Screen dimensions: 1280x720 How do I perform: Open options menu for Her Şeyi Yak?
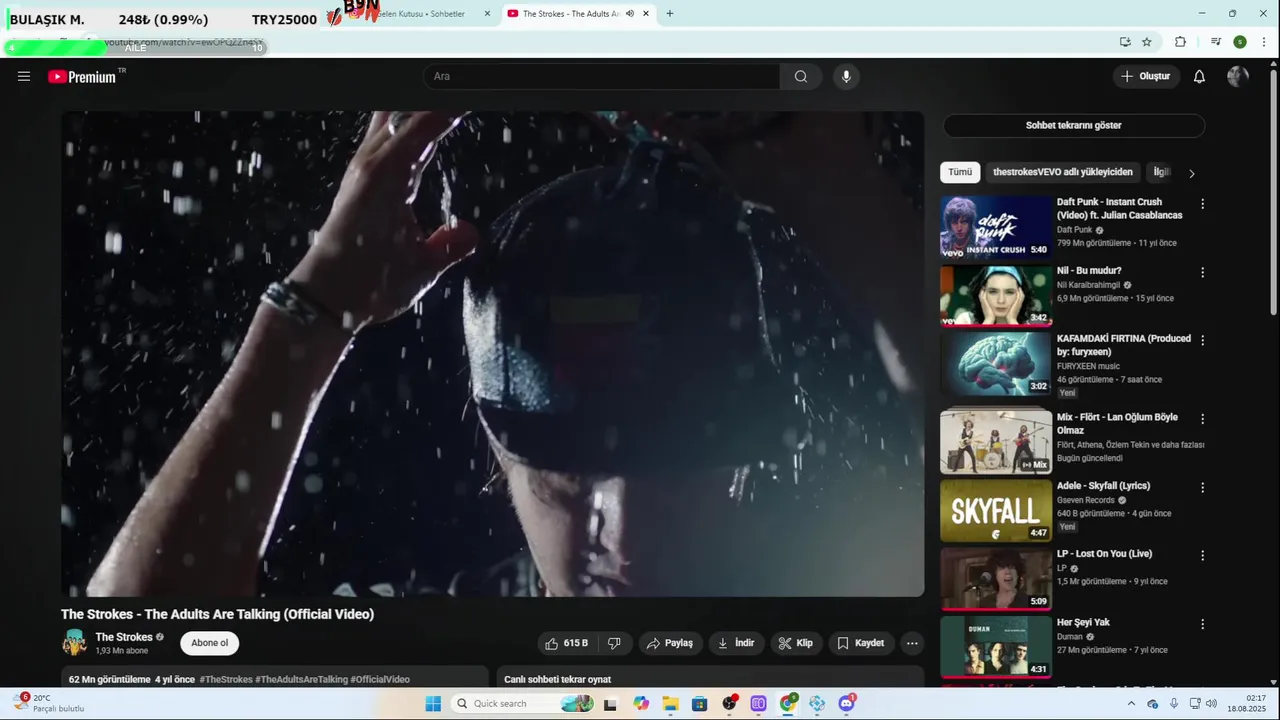coord(1202,623)
